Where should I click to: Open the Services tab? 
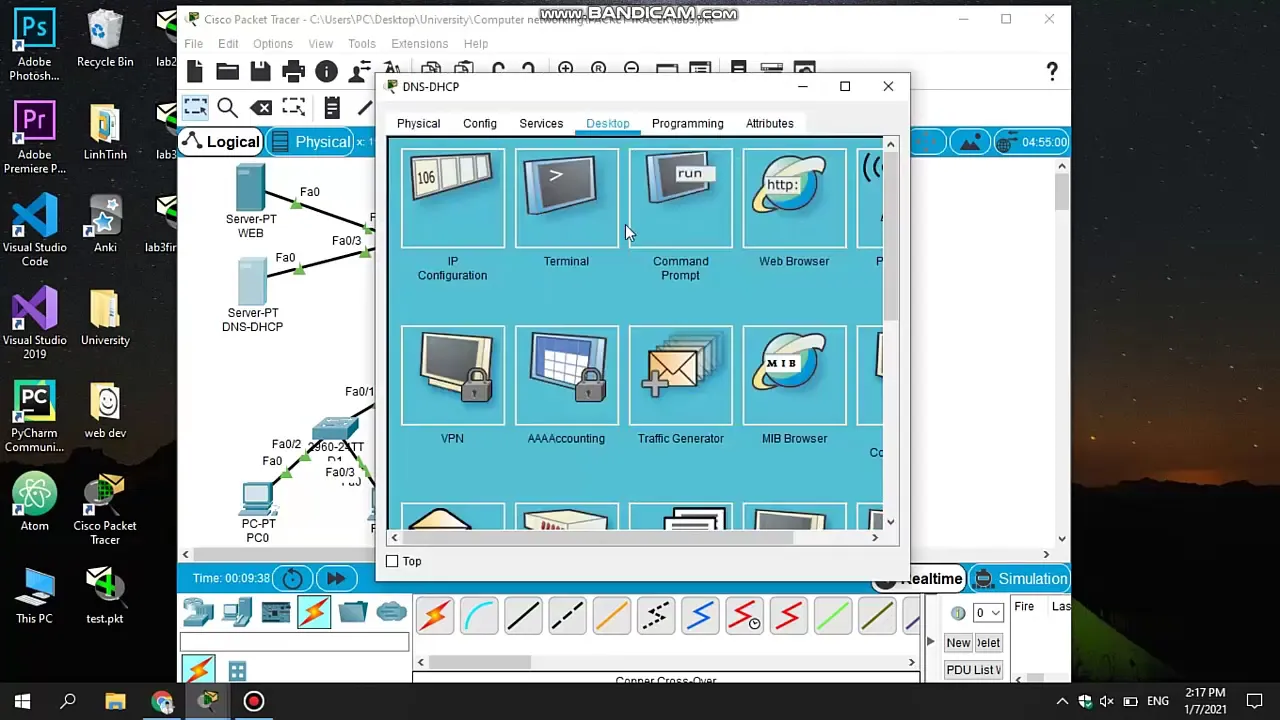(x=541, y=124)
